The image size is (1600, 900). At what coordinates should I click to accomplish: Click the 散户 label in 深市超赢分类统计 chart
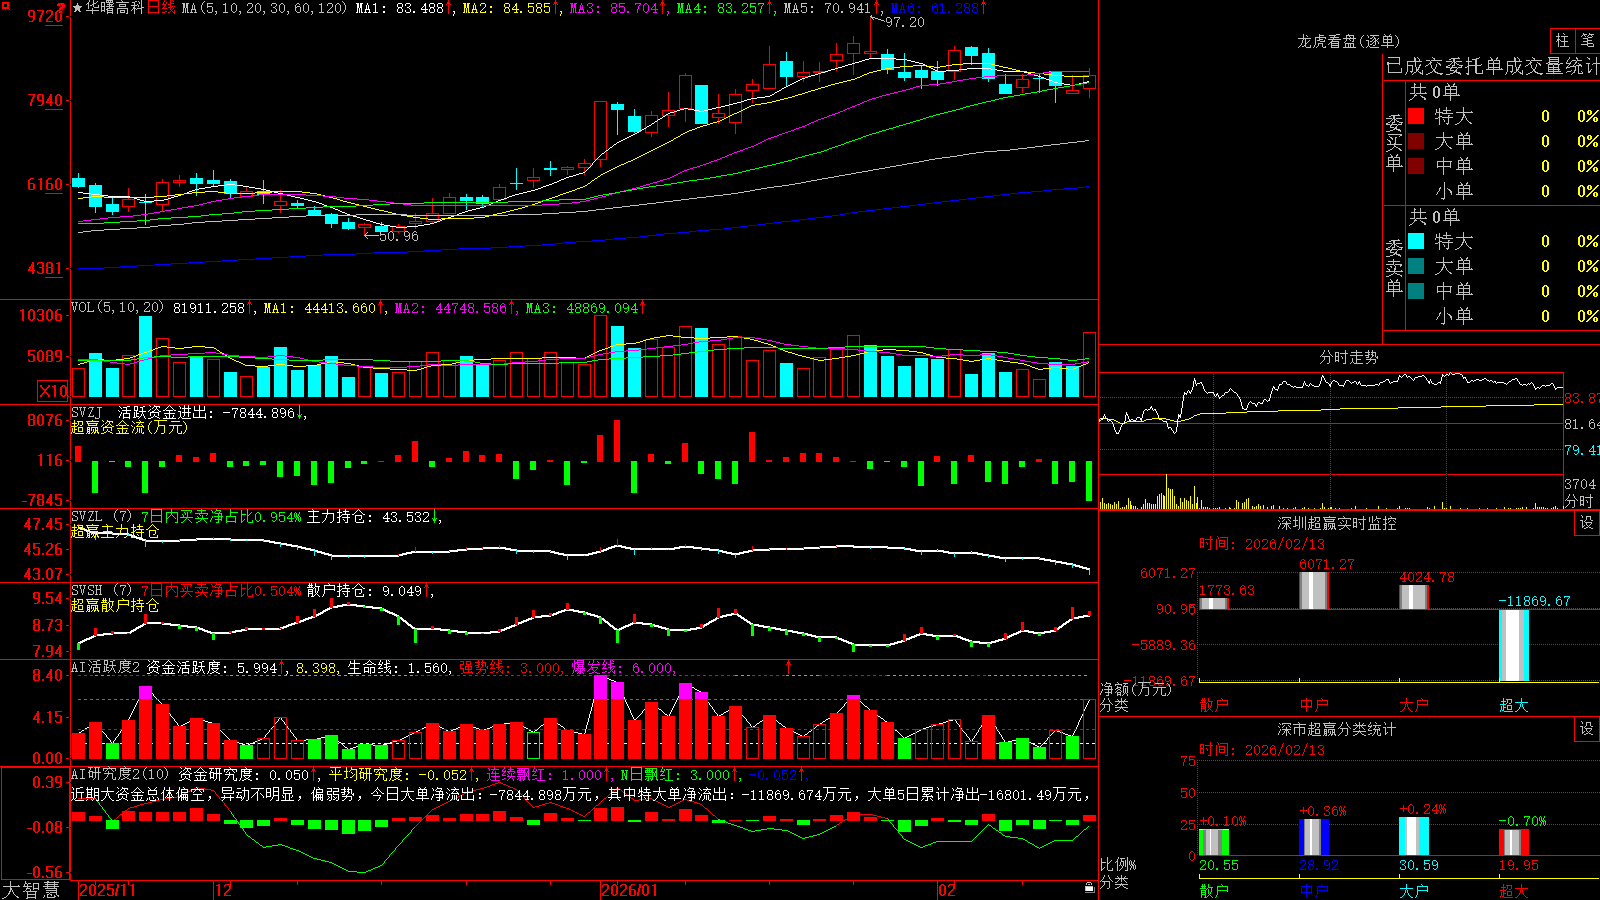pos(1214,890)
